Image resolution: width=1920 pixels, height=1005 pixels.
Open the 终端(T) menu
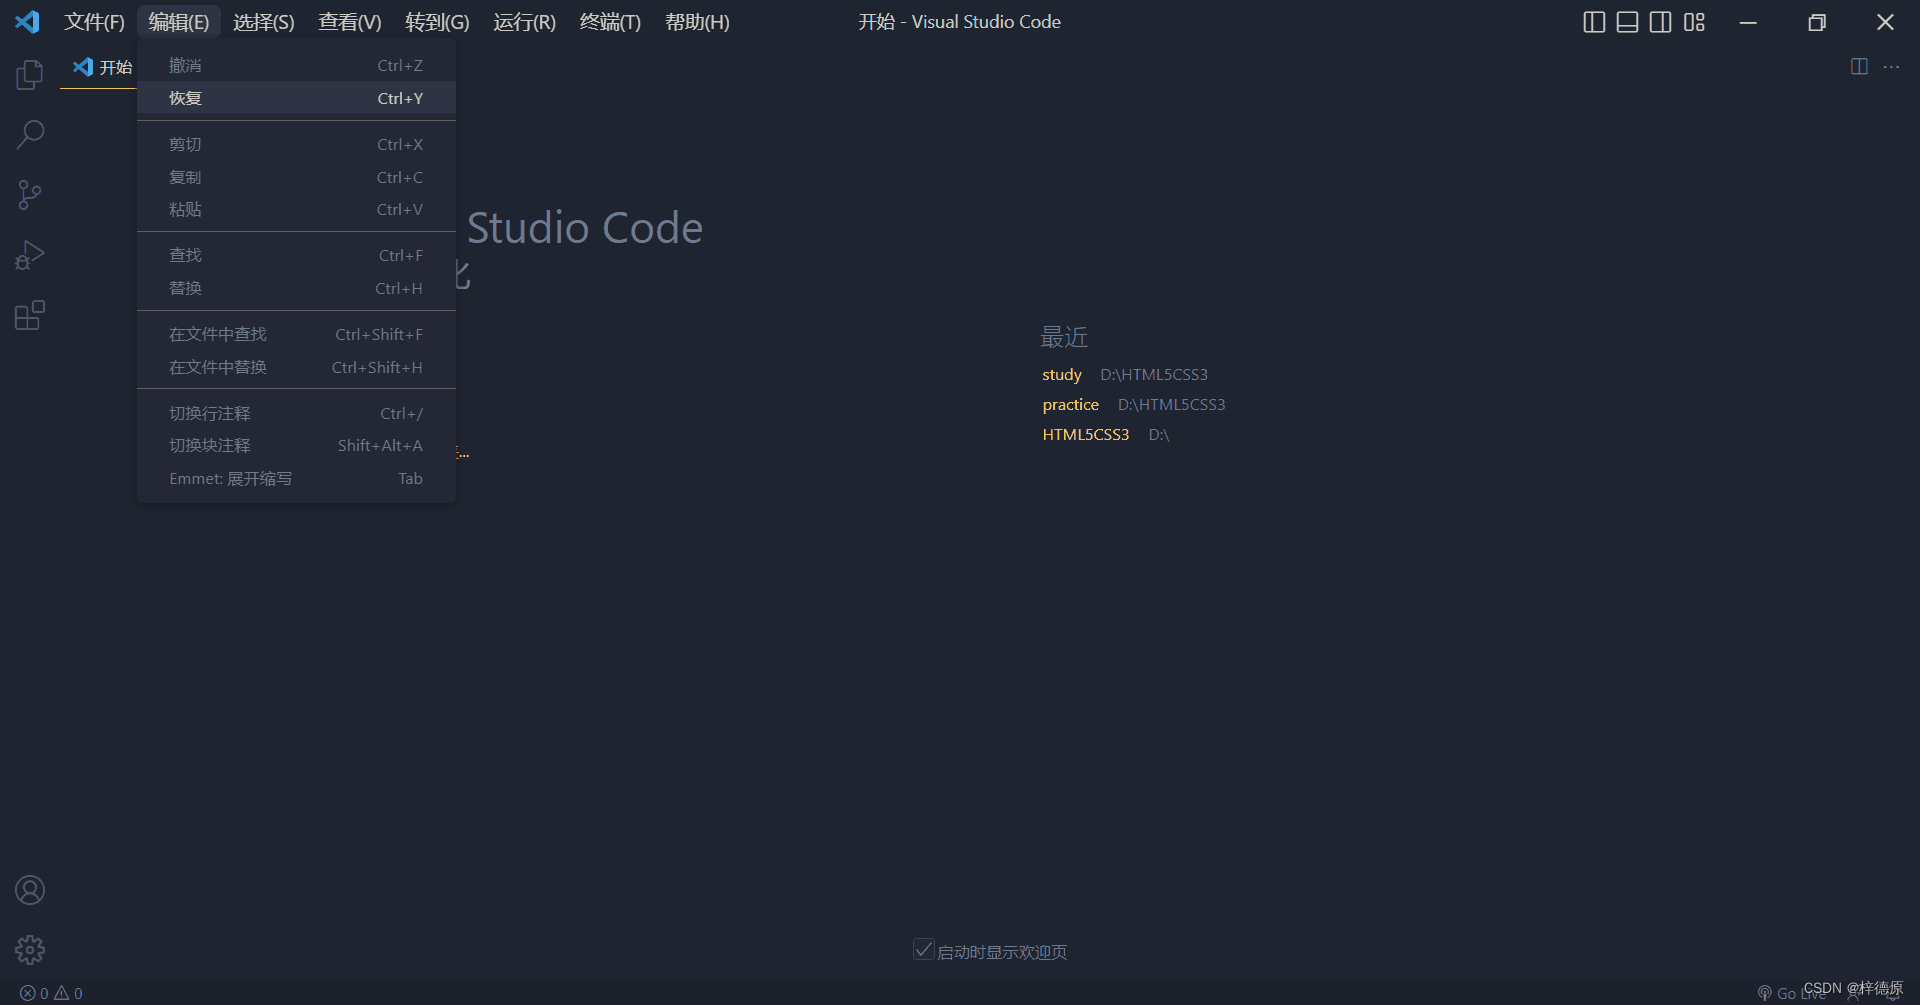click(x=610, y=22)
